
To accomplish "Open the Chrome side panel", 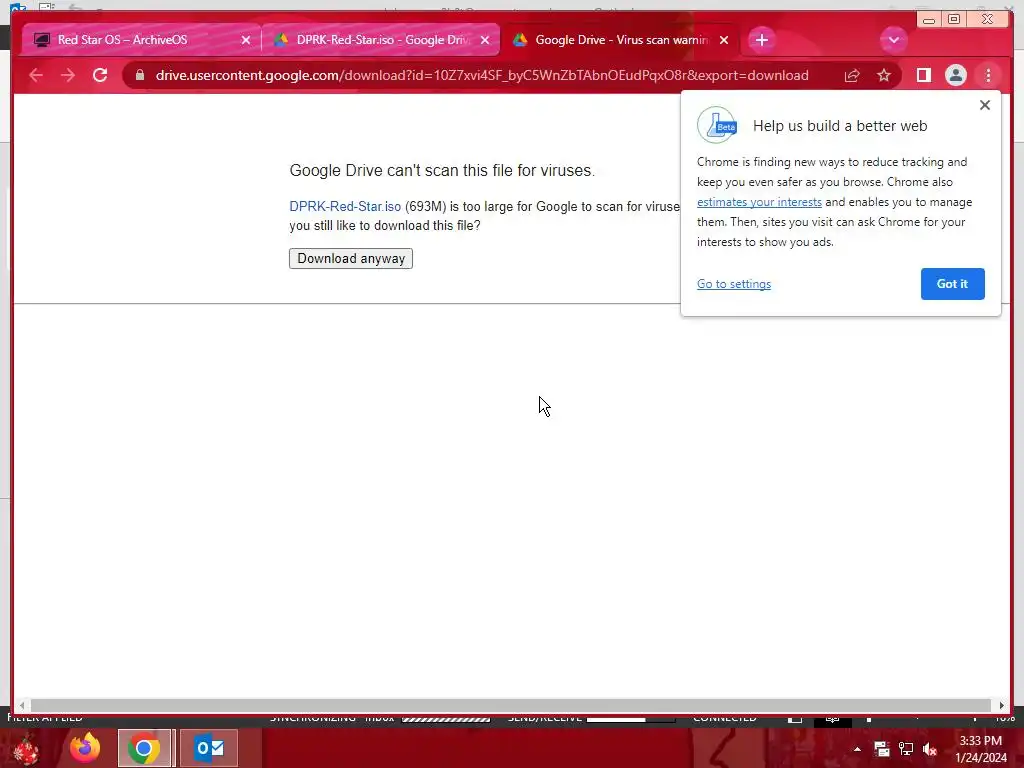I will (923, 75).
